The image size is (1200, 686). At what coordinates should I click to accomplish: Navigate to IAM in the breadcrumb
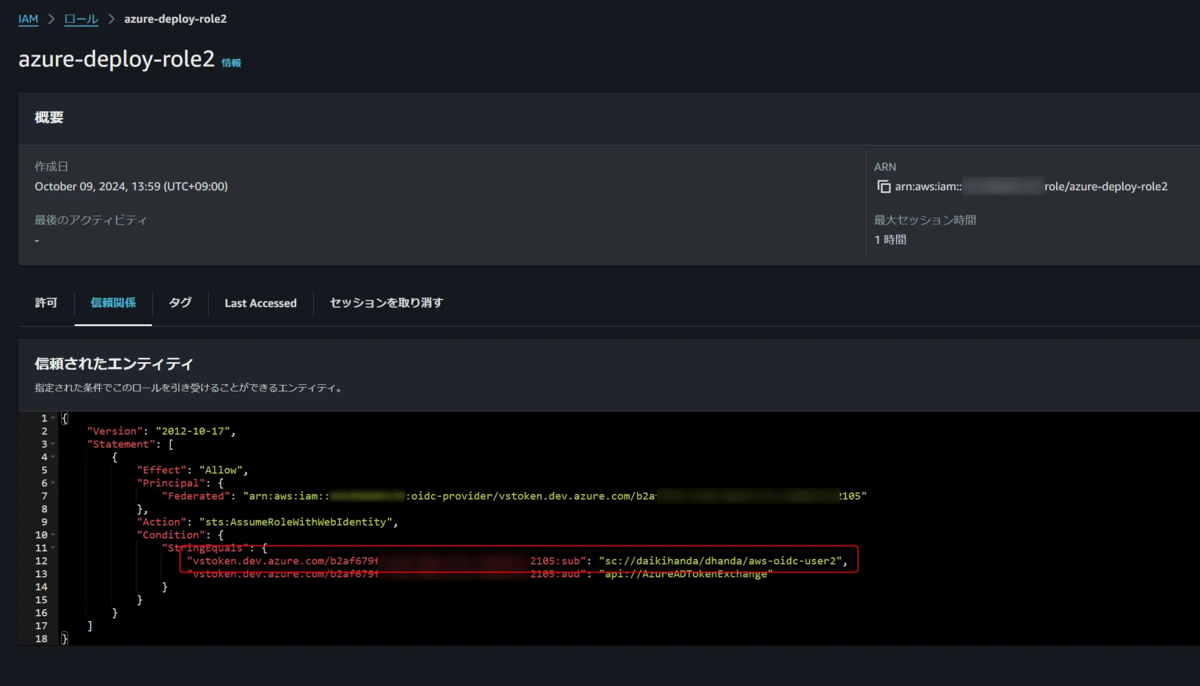[x=28, y=19]
